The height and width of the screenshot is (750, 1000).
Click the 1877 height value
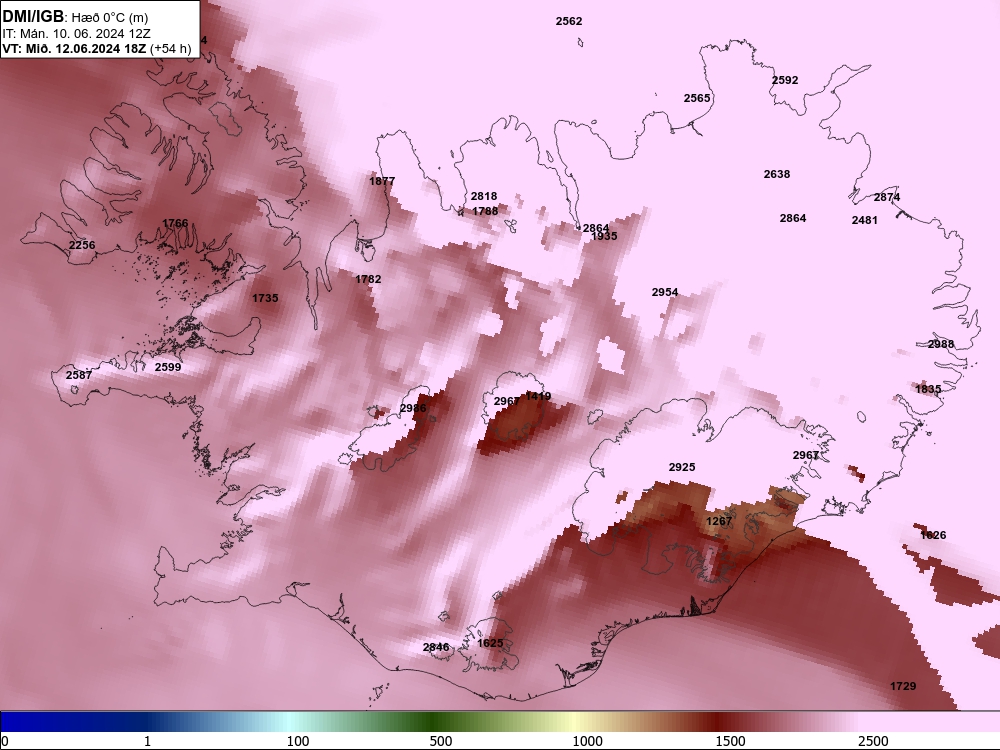pos(382,181)
